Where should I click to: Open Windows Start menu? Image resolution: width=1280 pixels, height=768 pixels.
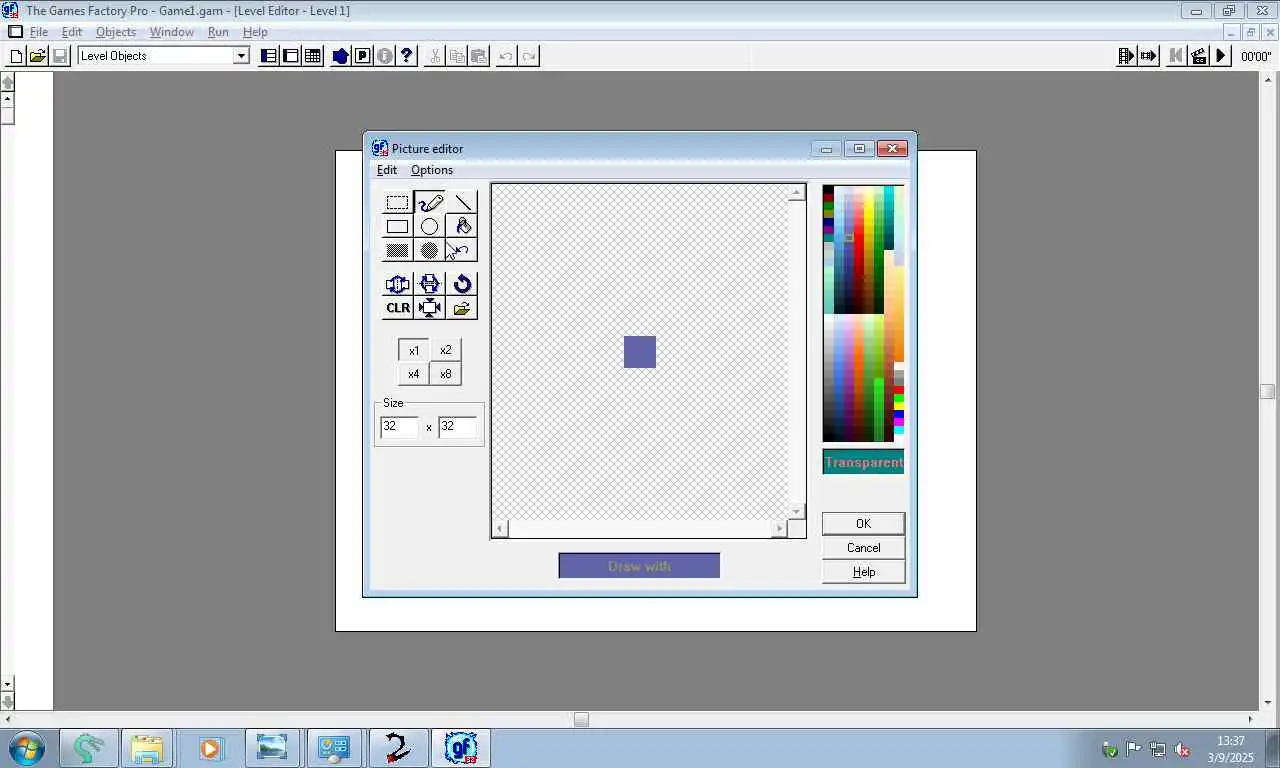pyautogui.click(x=26, y=748)
